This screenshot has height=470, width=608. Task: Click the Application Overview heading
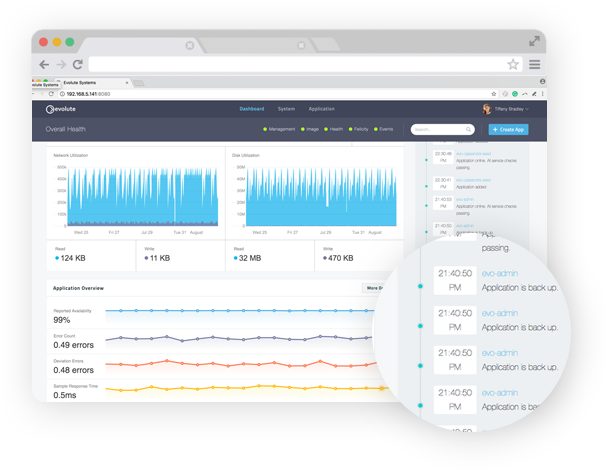(78, 288)
